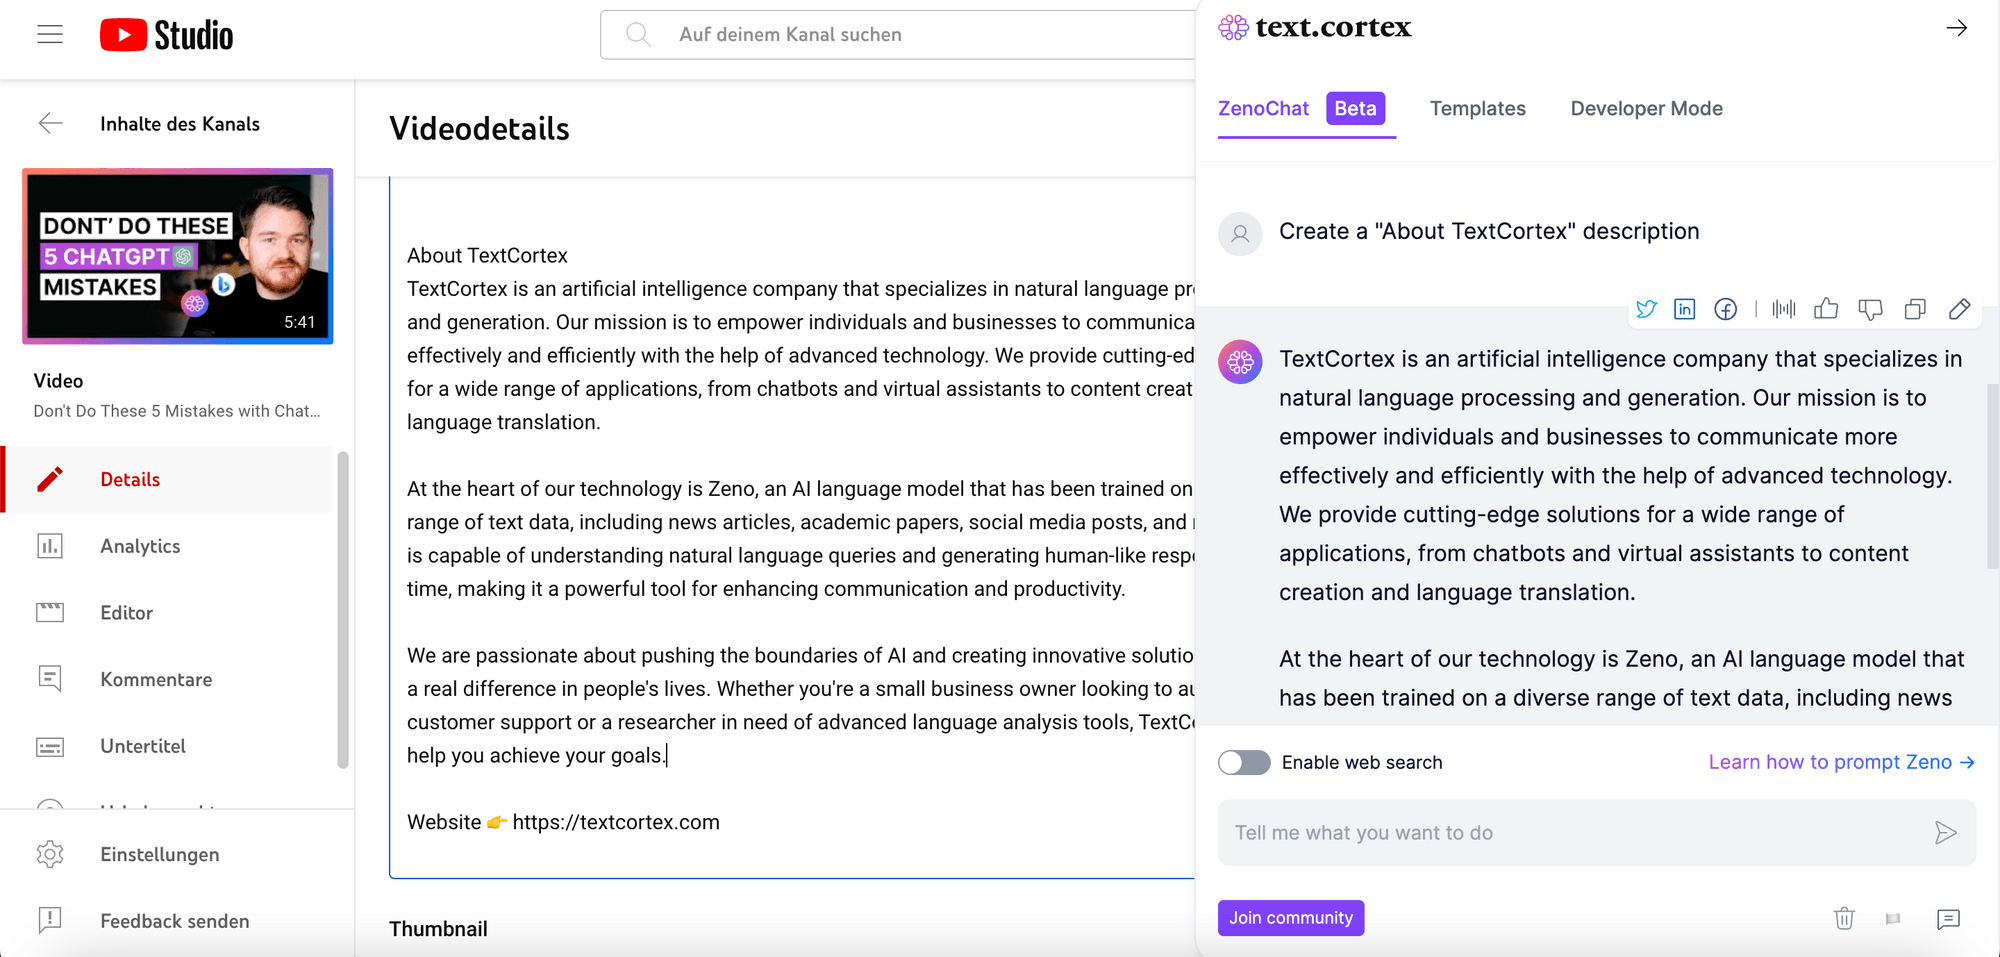
Task: Open the Analytics section
Action: (x=139, y=546)
